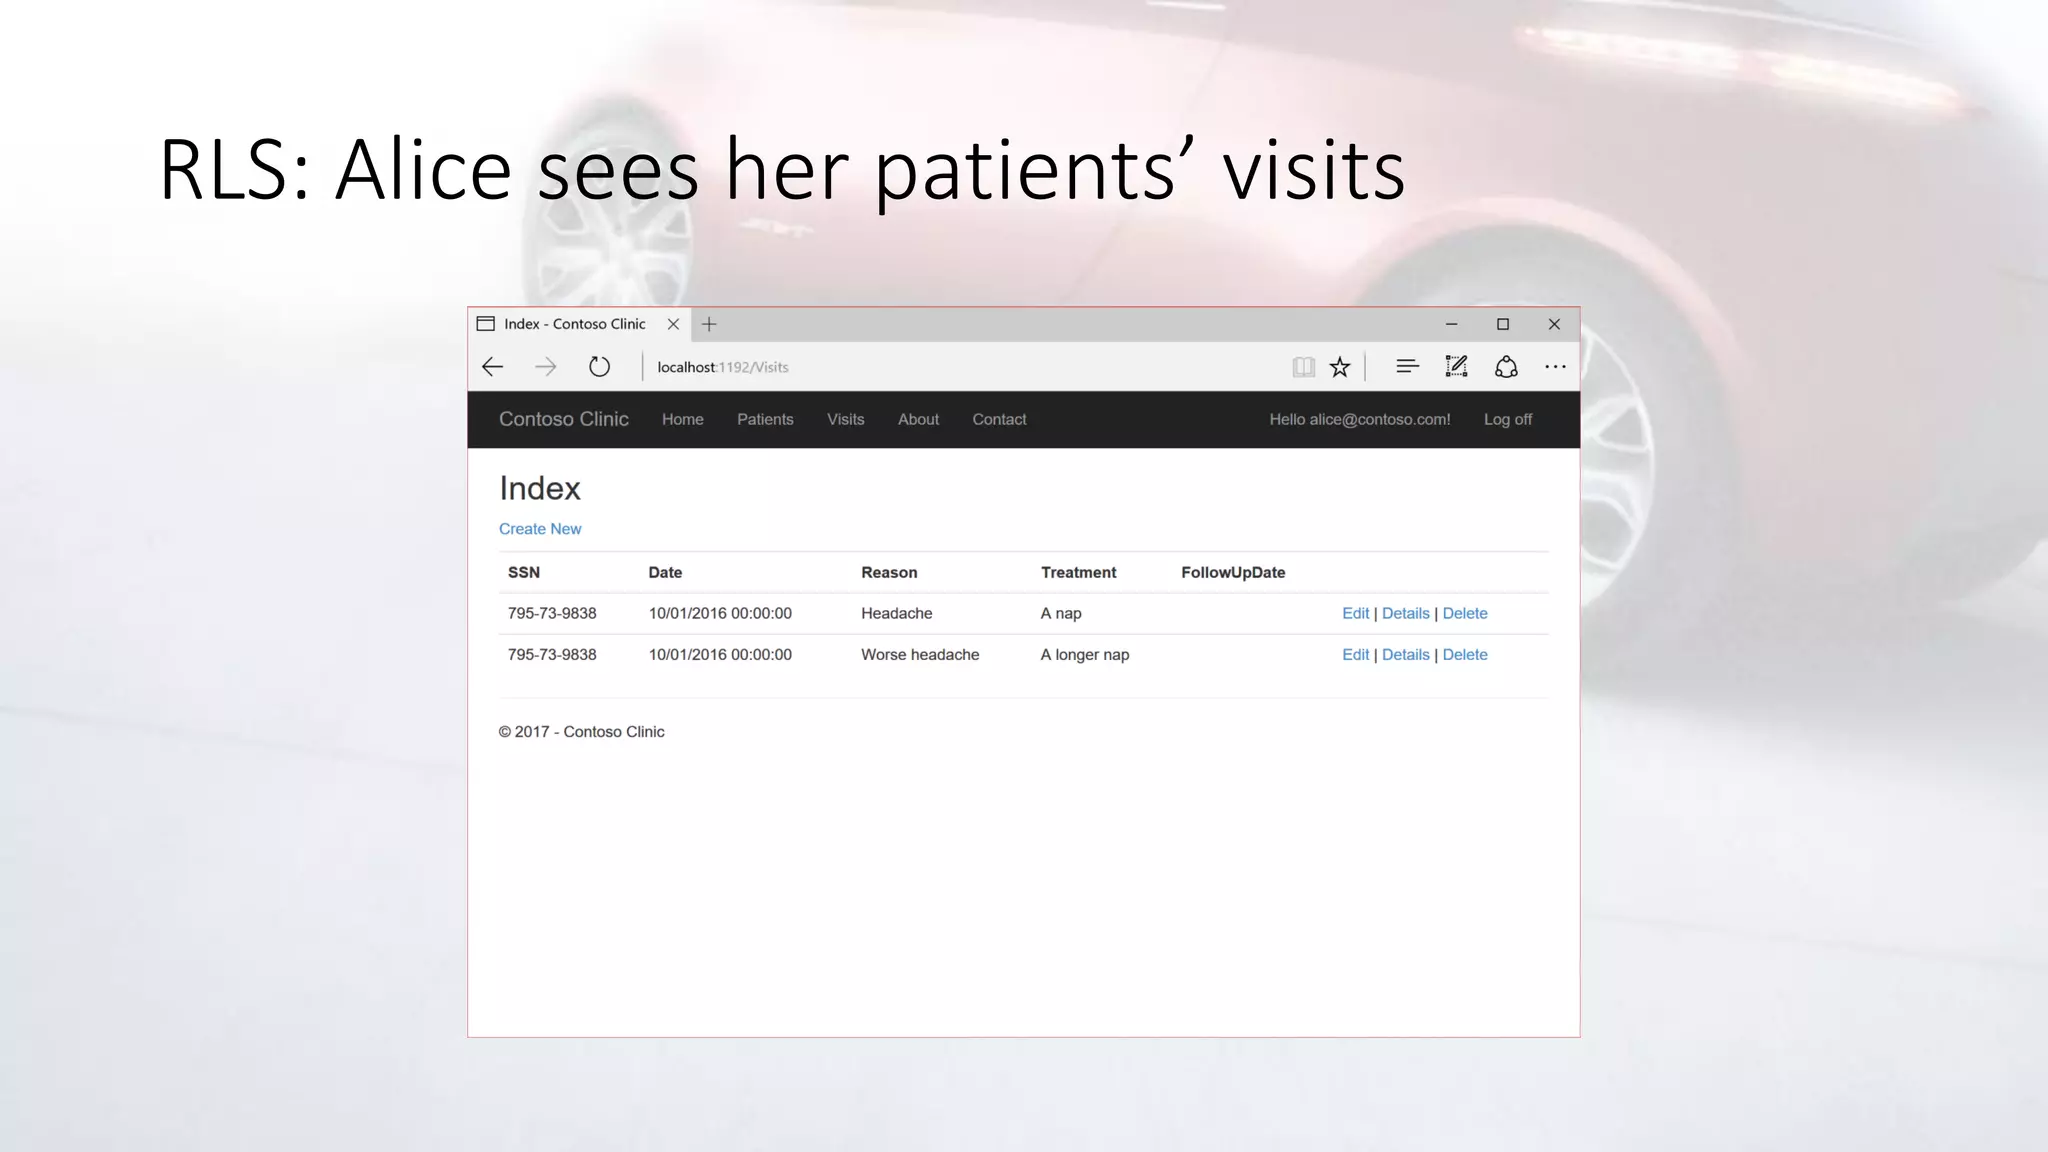Add page to favorites with star icon
The width and height of the screenshot is (2048, 1152).
(x=1340, y=367)
